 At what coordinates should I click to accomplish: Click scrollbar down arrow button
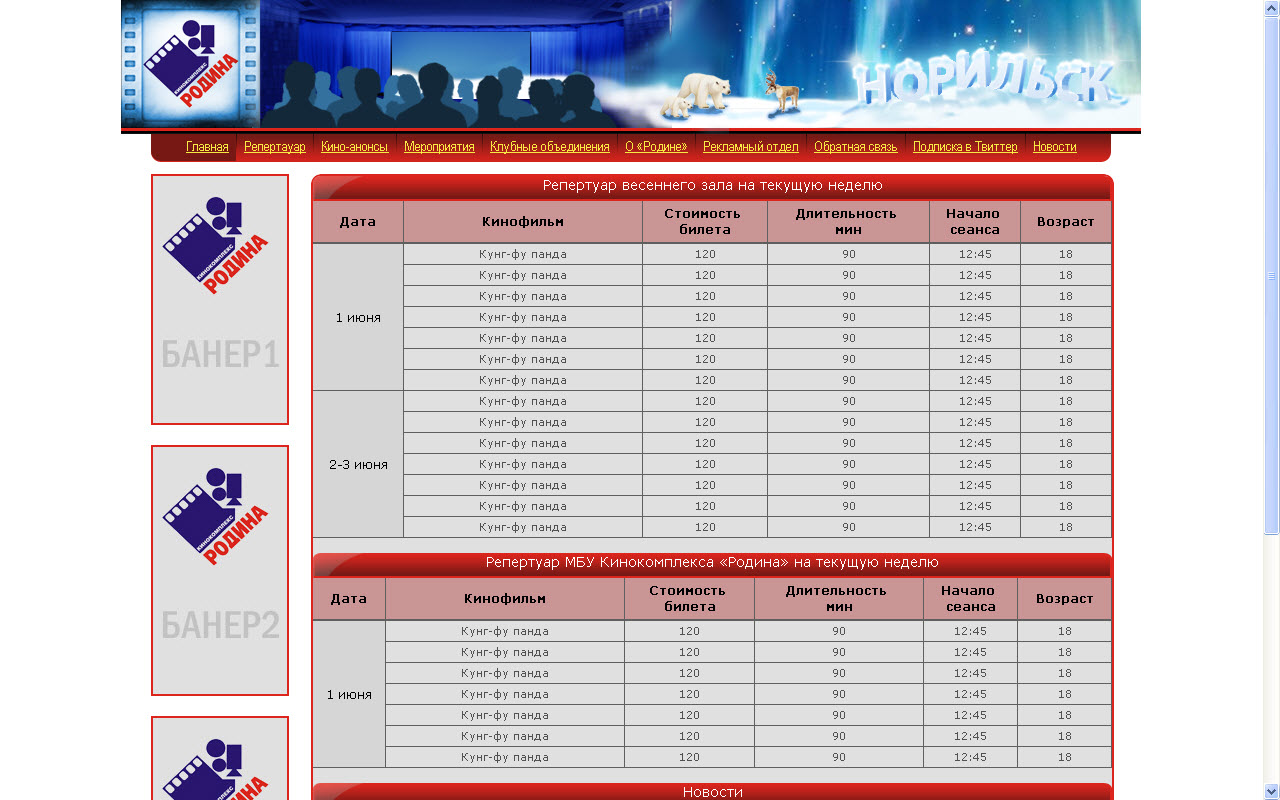click(x=1271, y=791)
